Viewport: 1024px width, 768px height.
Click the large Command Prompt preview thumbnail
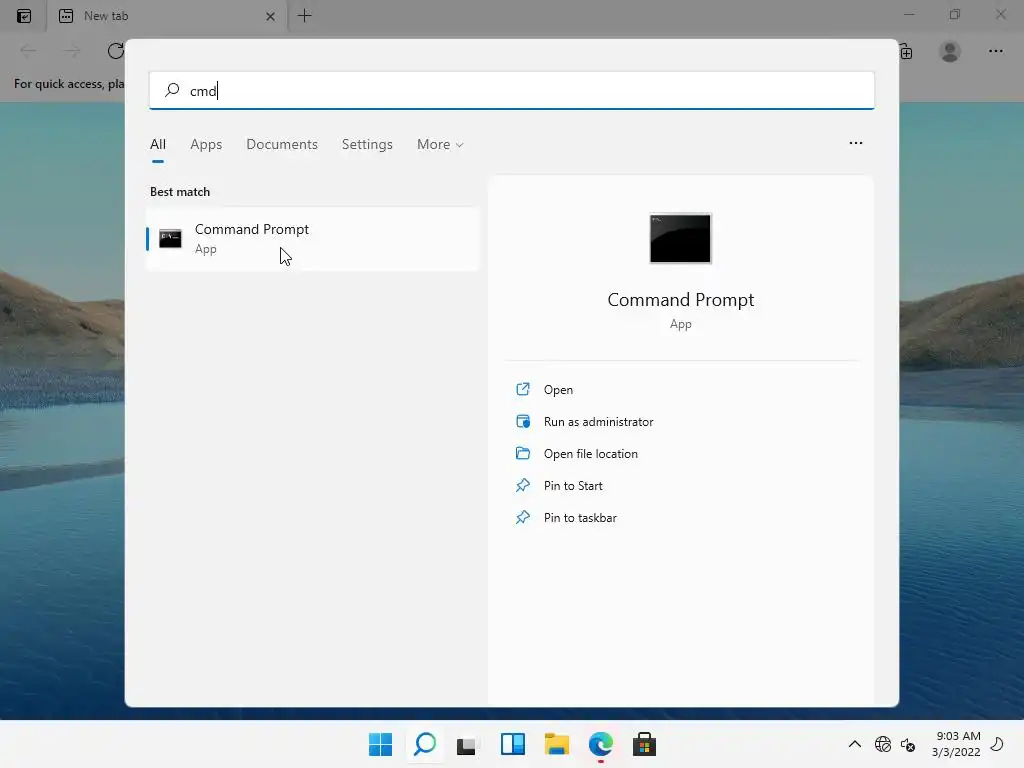[680, 238]
